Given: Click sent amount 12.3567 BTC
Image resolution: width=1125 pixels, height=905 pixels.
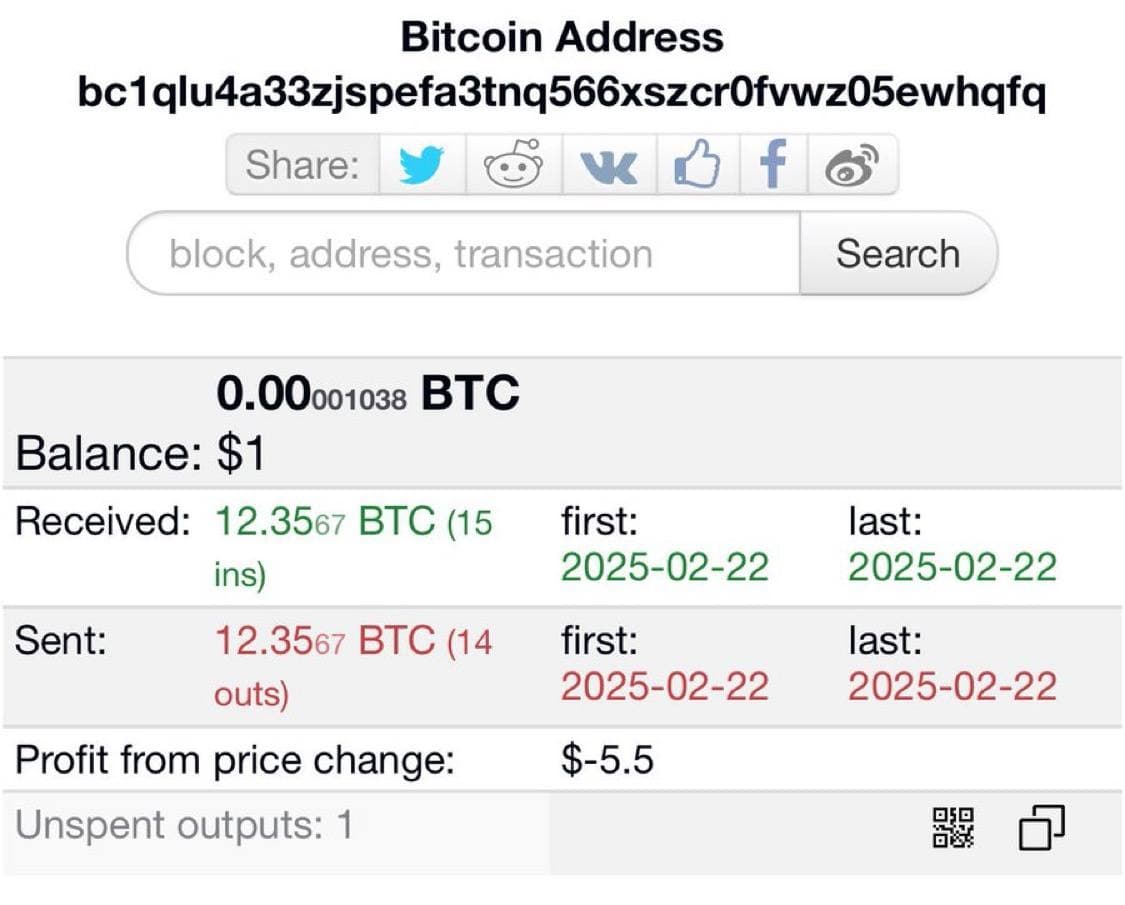Looking at the screenshot, I should (326, 641).
